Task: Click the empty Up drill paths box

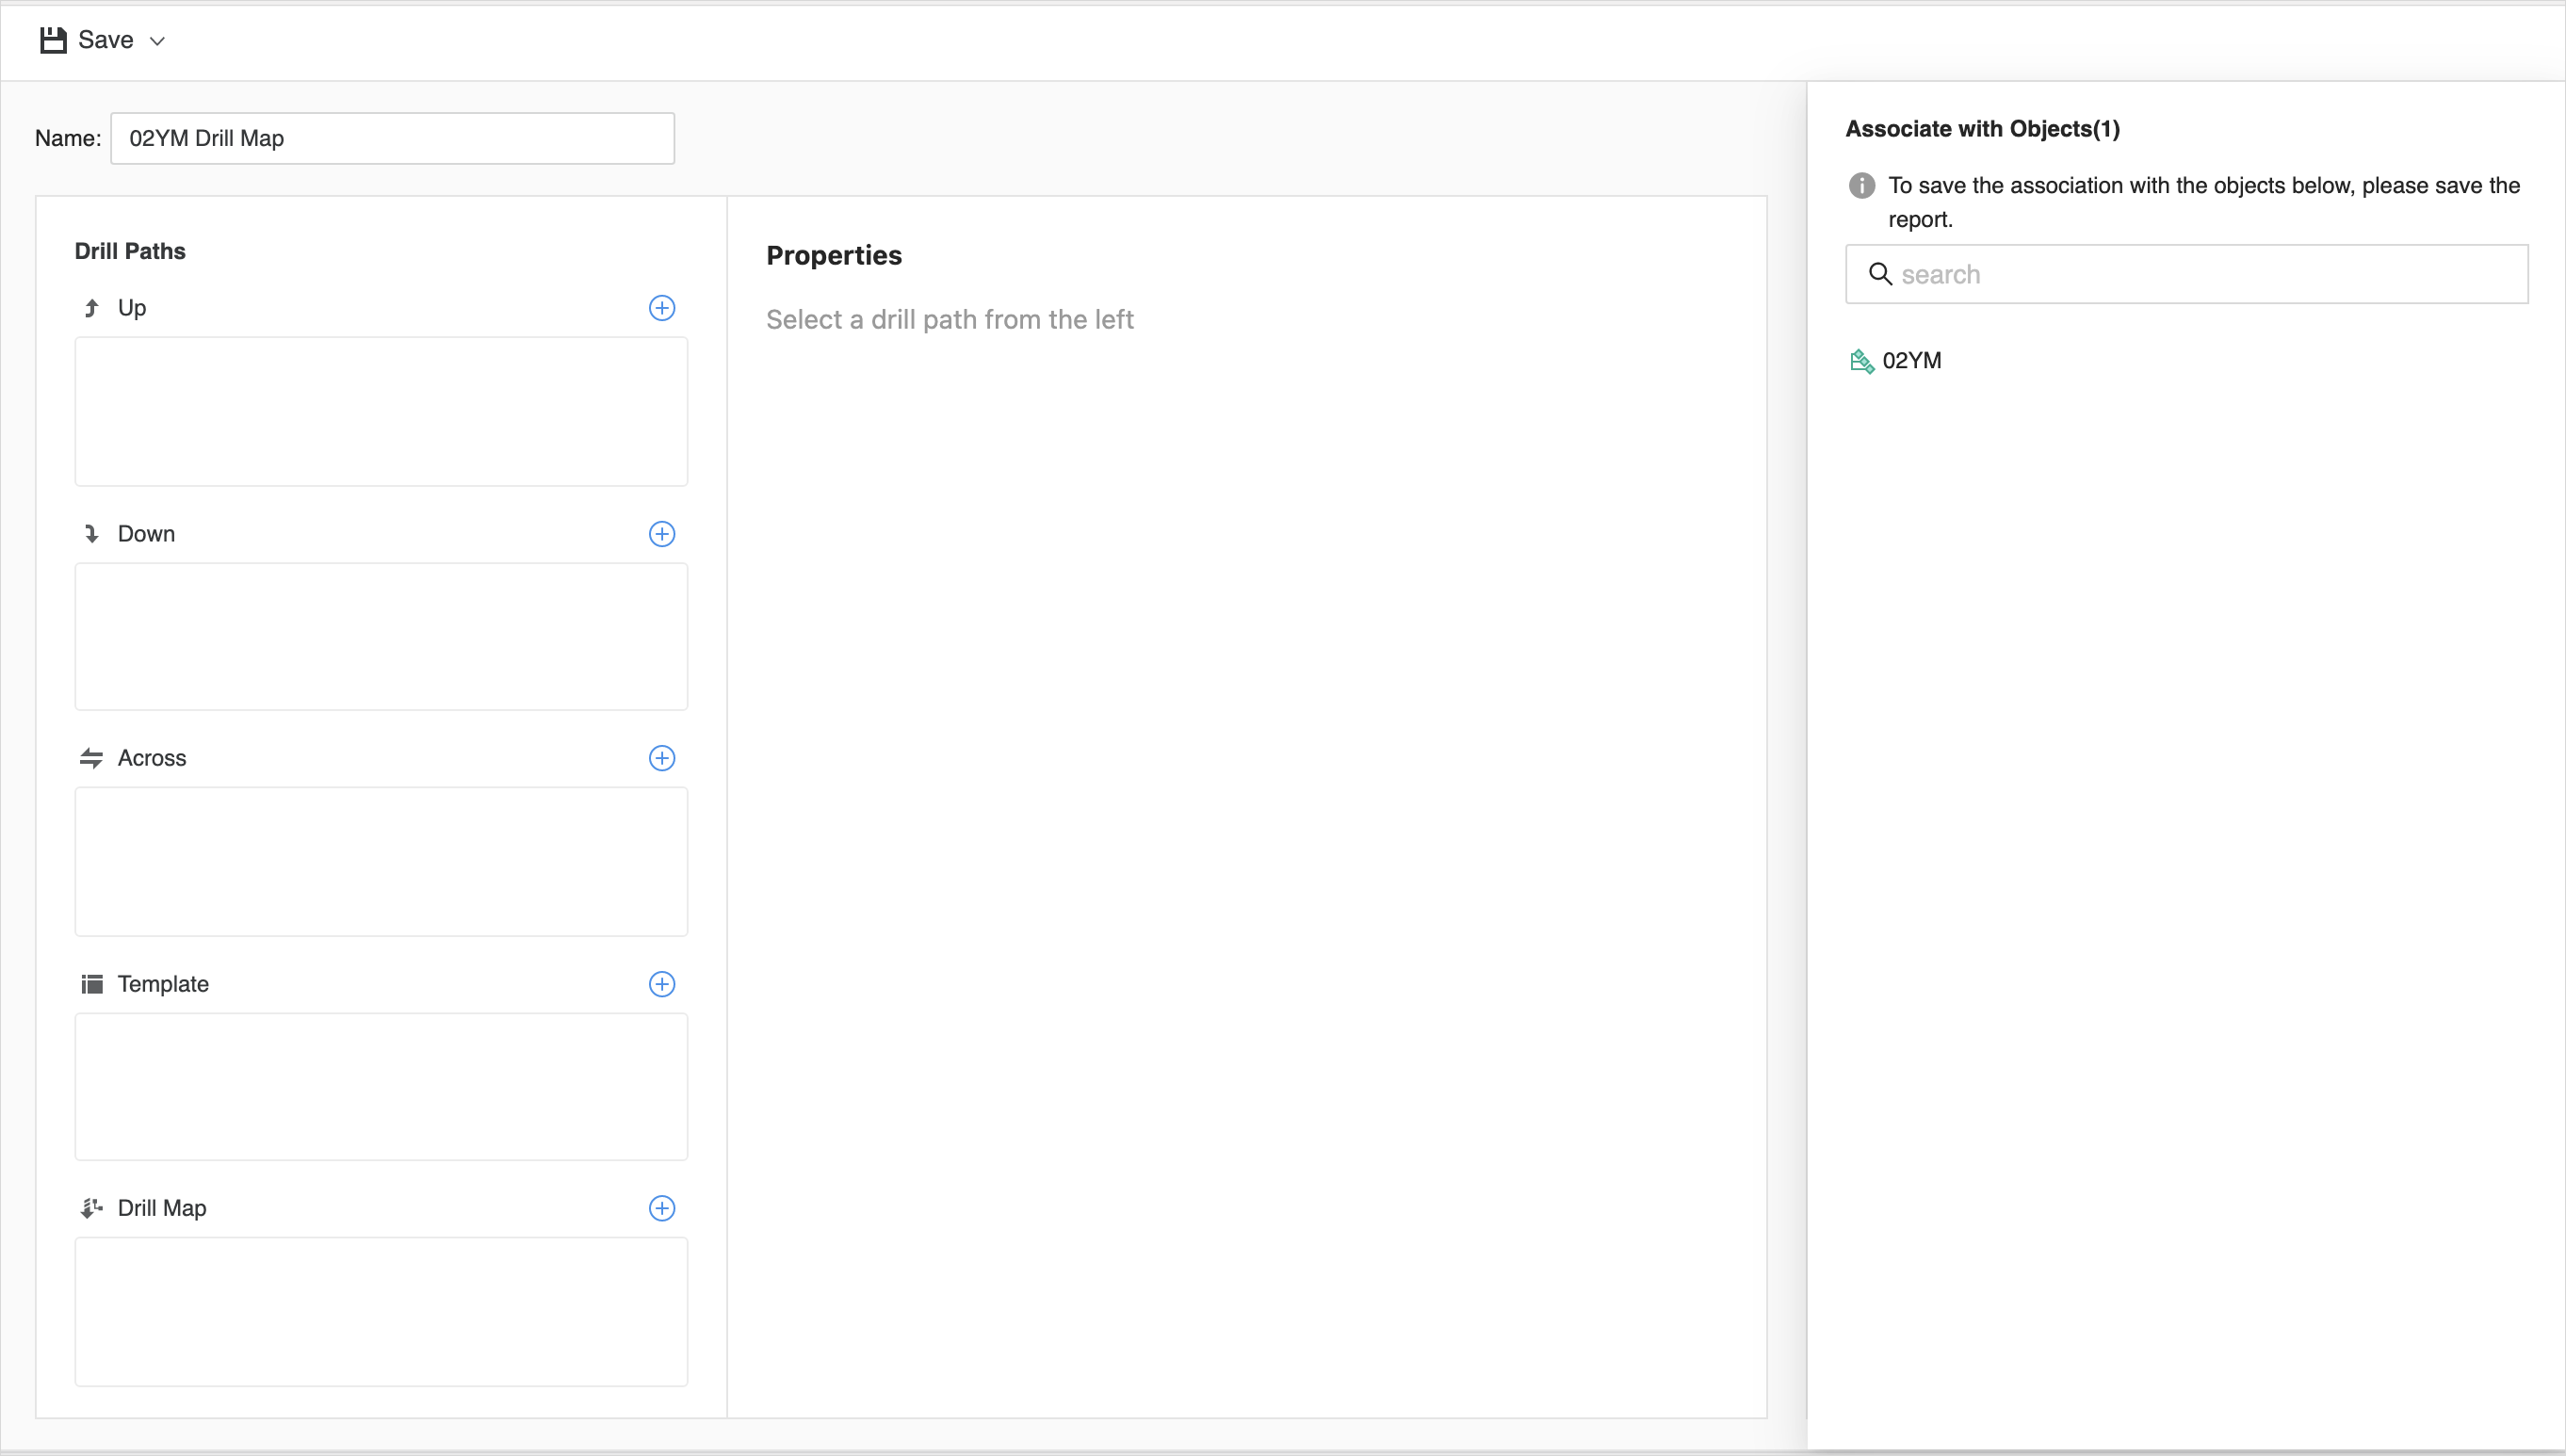Action: coord(381,411)
